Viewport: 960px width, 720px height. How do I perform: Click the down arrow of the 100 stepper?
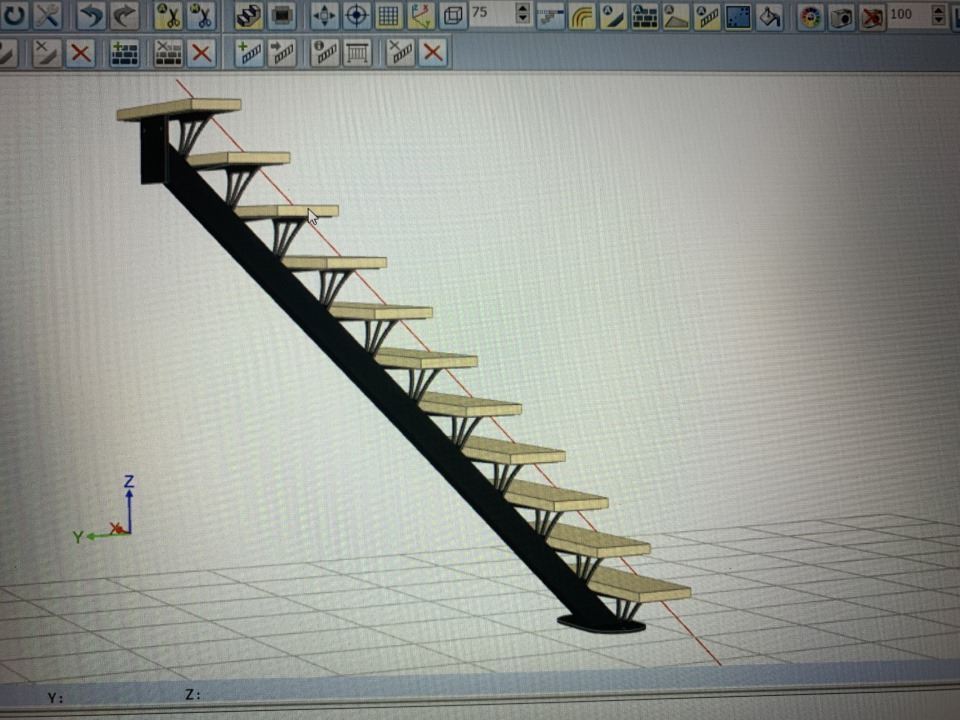click(939, 20)
